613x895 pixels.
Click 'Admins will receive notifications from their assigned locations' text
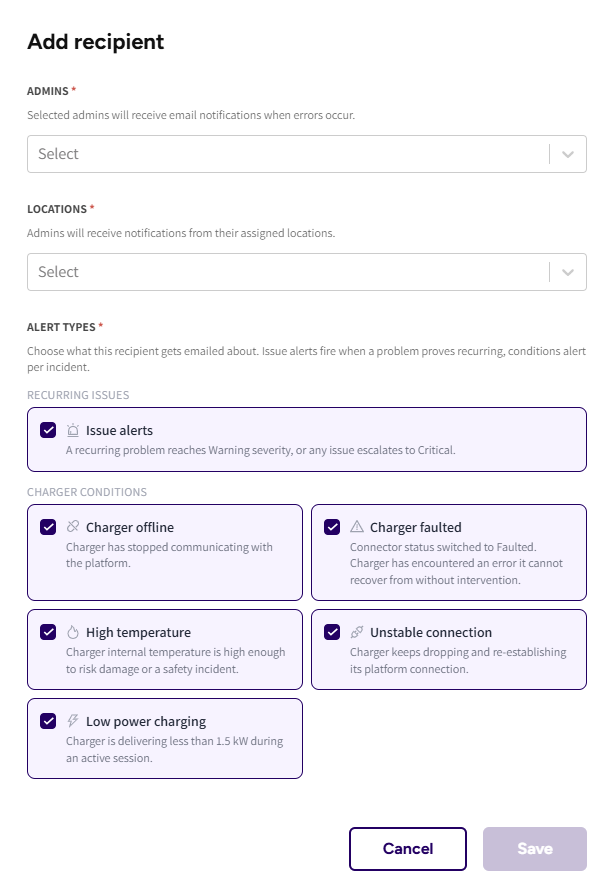point(181,233)
